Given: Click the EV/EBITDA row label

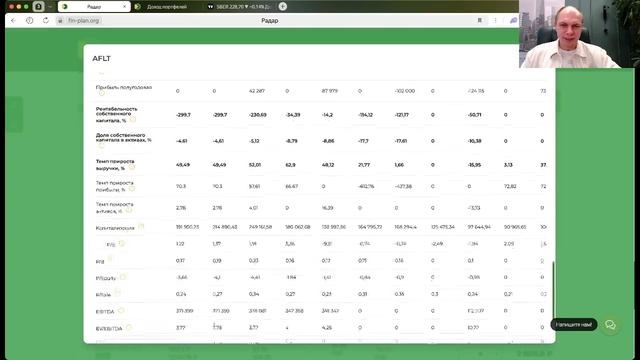Looking at the screenshot, I should pyautogui.click(x=109, y=328).
